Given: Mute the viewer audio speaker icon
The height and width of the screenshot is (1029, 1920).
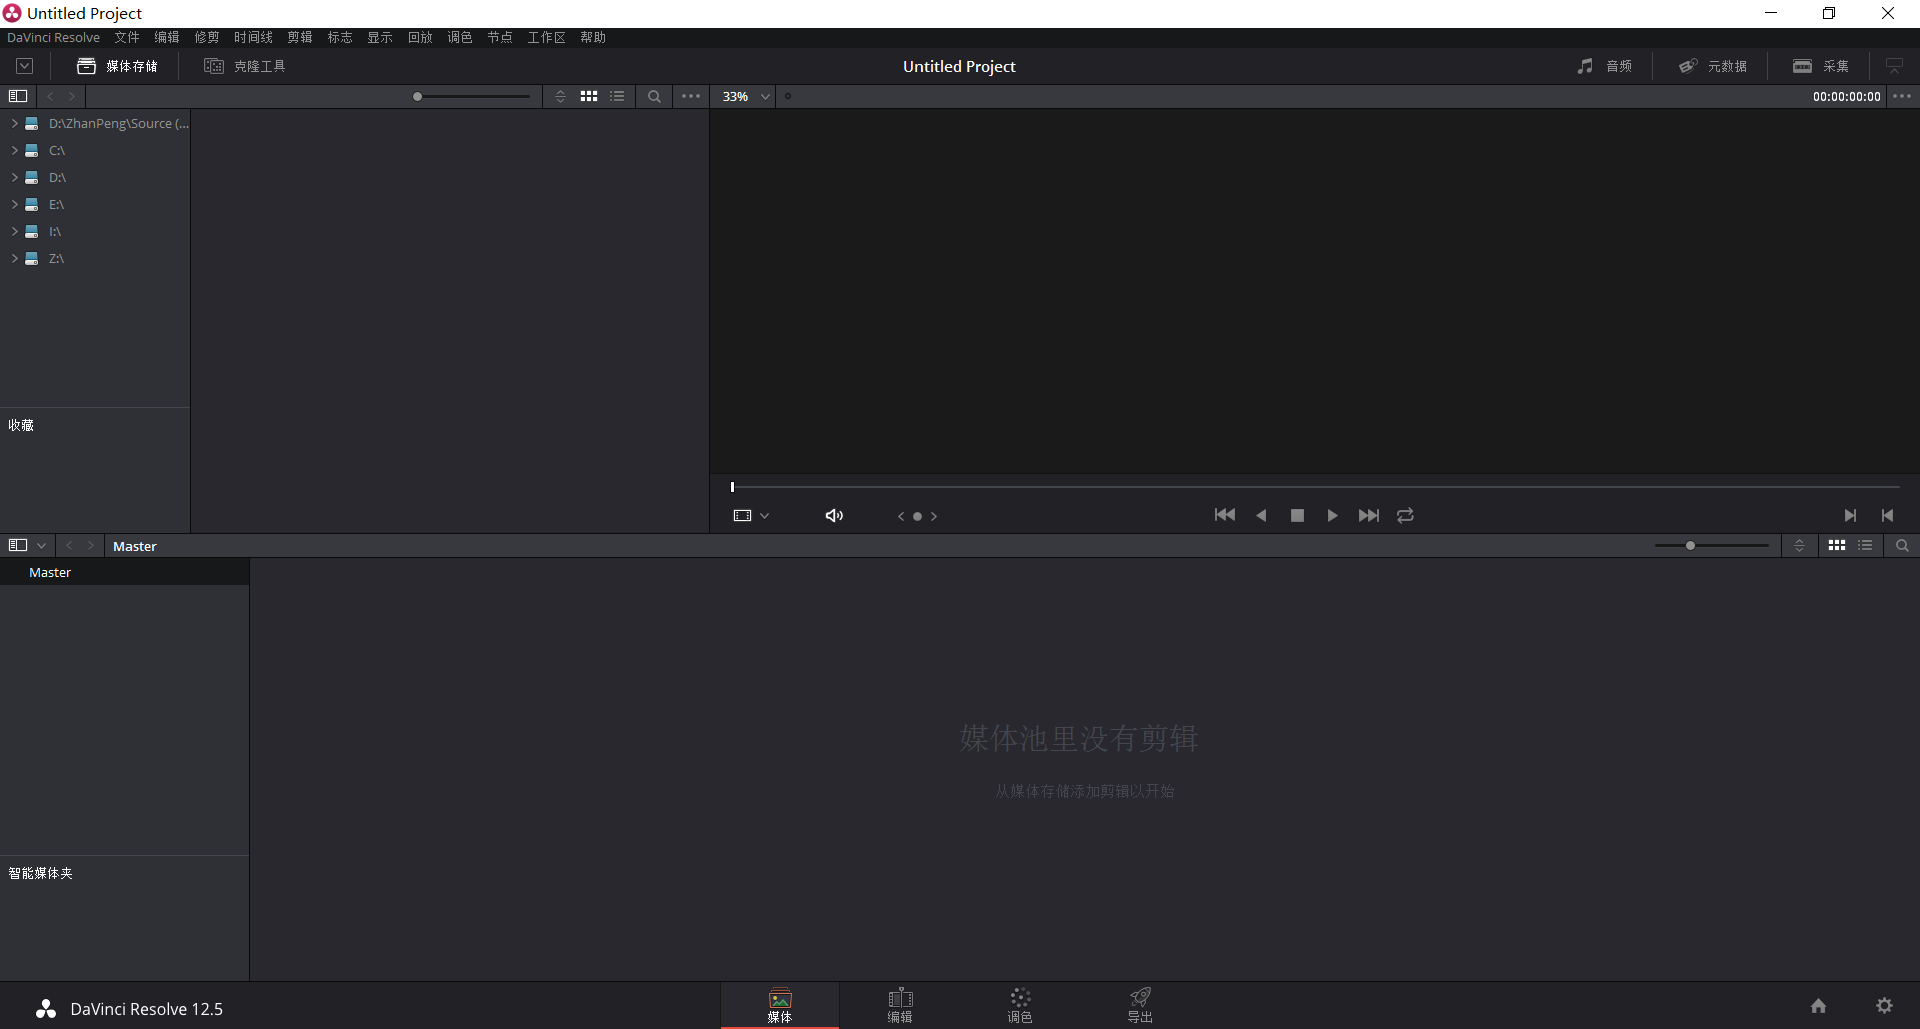Looking at the screenshot, I should (x=834, y=516).
